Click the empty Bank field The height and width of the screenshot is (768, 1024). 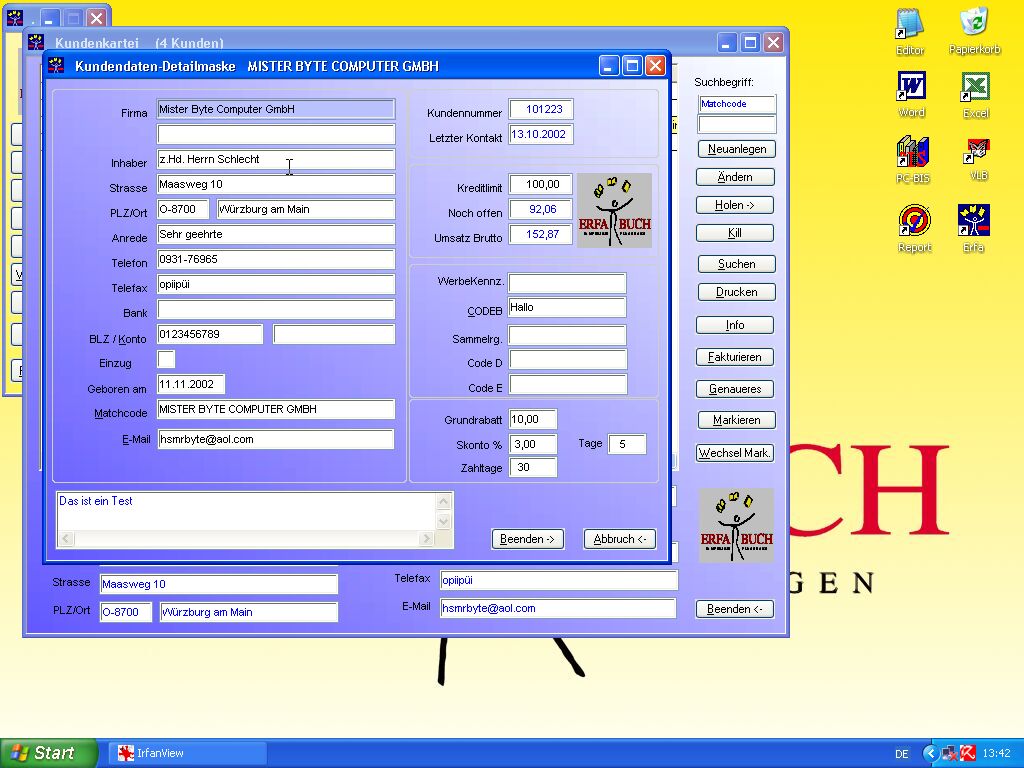tap(276, 309)
